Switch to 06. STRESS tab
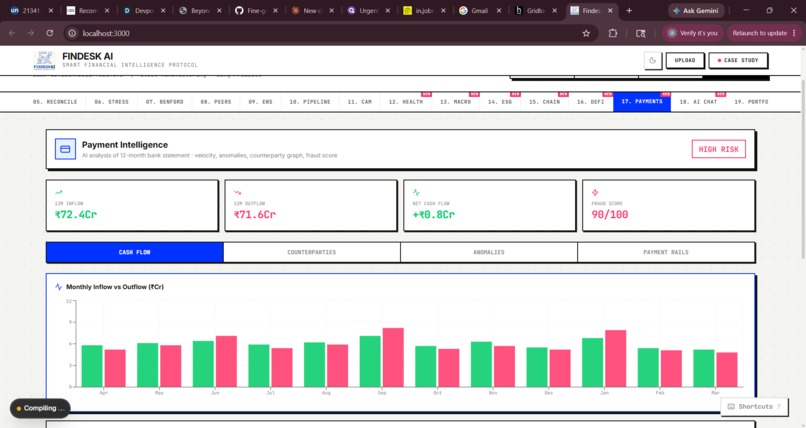 (x=112, y=102)
